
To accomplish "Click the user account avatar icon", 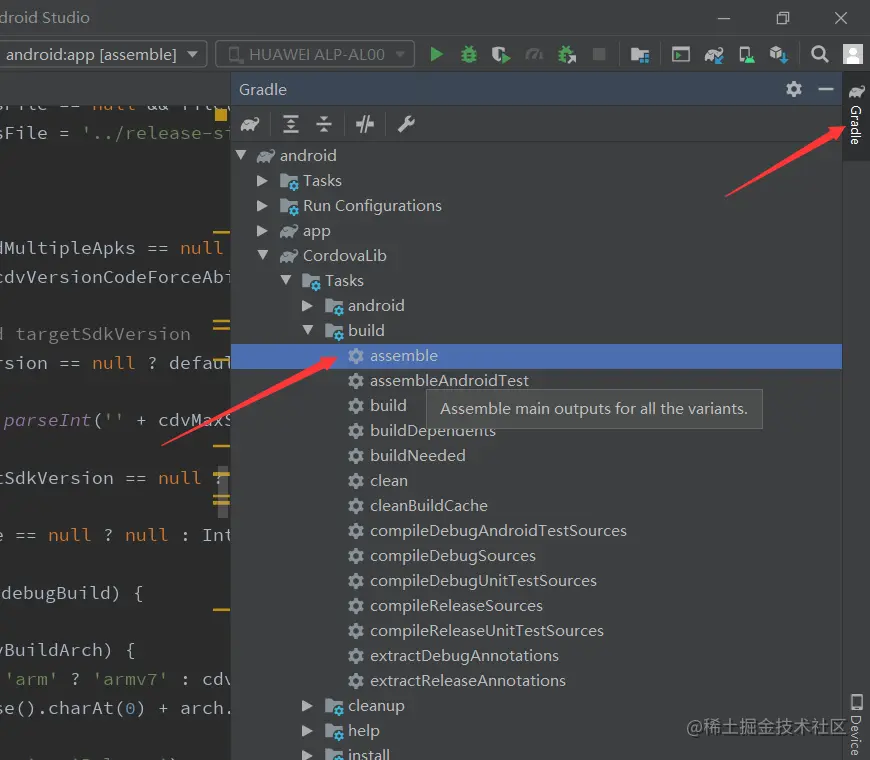I will tap(852, 54).
